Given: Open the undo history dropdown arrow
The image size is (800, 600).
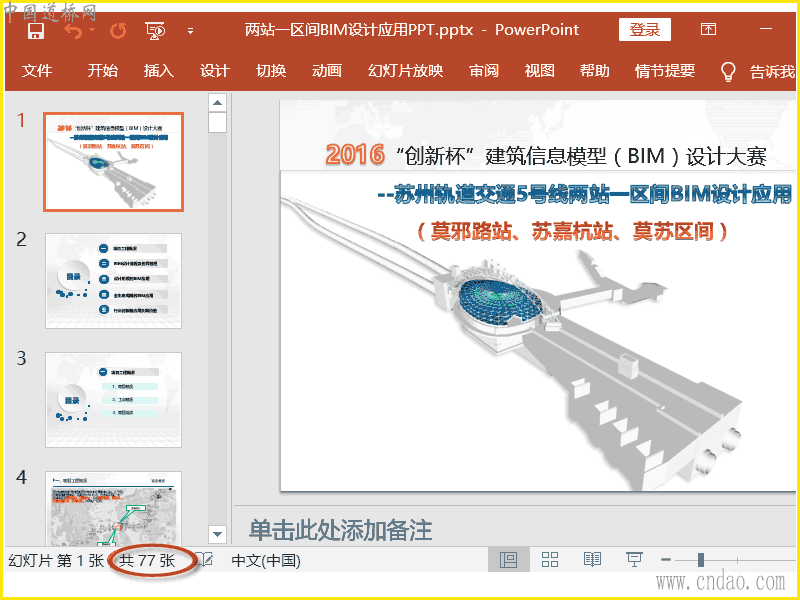Looking at the screenshot, I should [92, 30].
